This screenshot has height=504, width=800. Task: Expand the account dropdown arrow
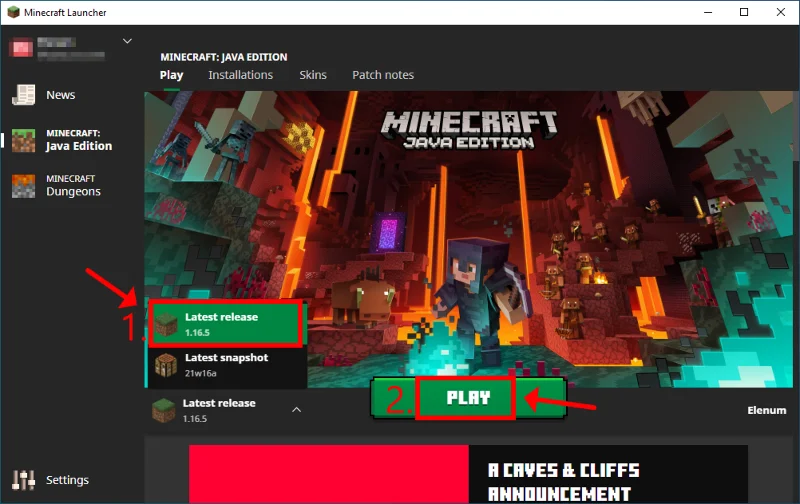pos(128,41)
